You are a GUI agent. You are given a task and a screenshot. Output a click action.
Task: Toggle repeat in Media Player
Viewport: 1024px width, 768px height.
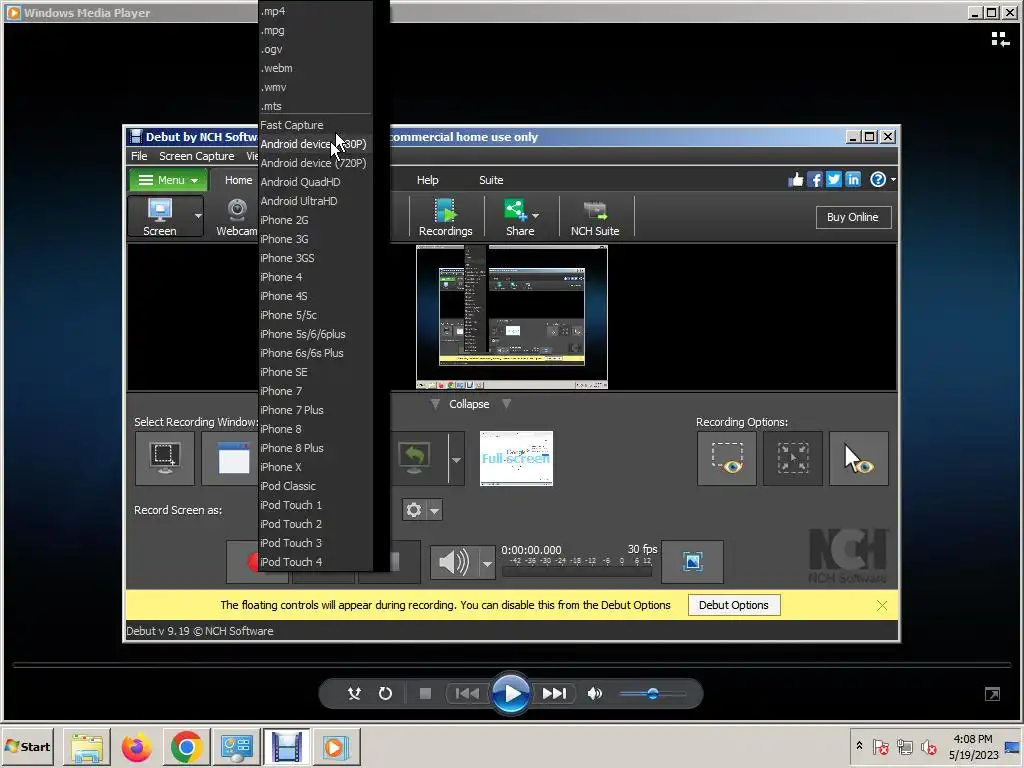point(385,694)
